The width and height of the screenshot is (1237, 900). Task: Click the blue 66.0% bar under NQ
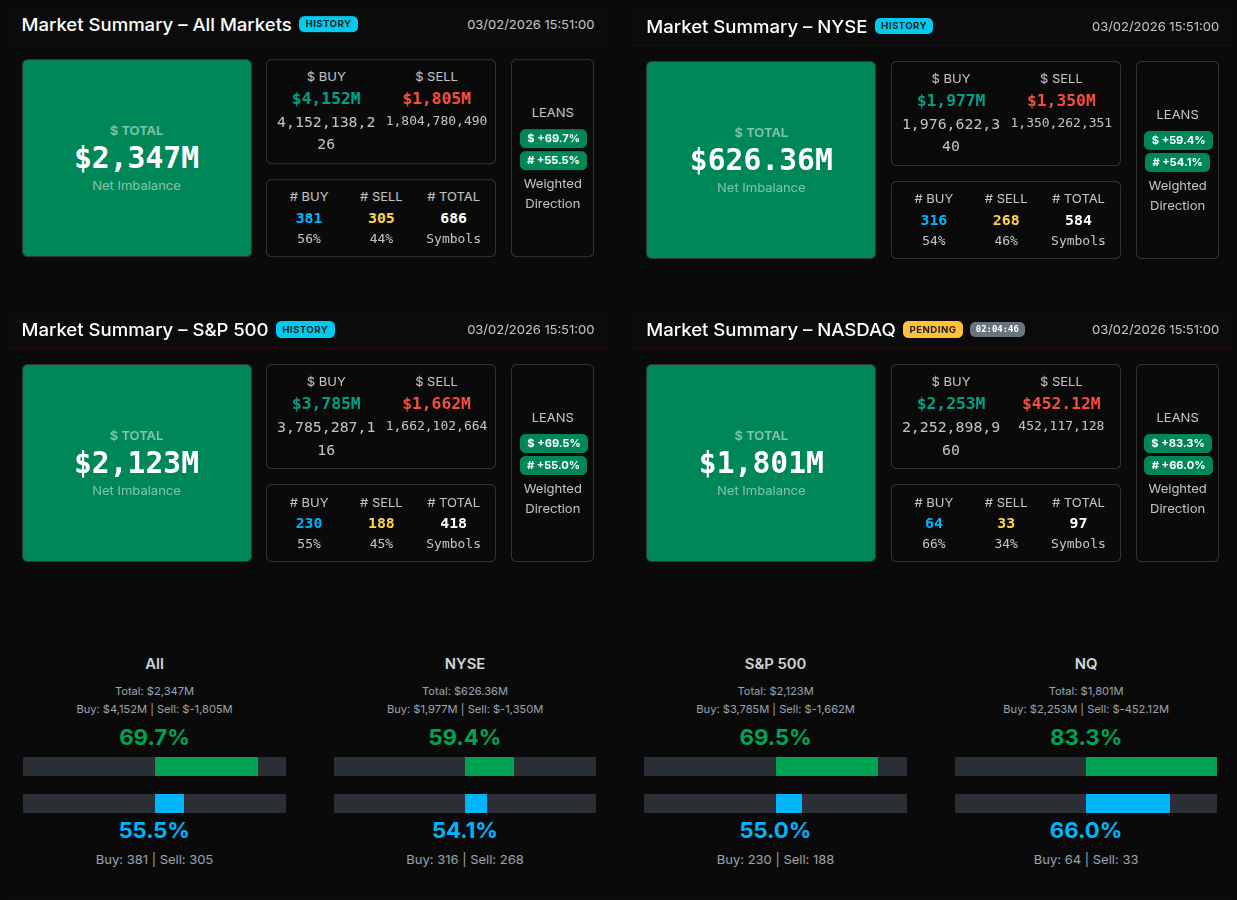[x=1127, y=803]
